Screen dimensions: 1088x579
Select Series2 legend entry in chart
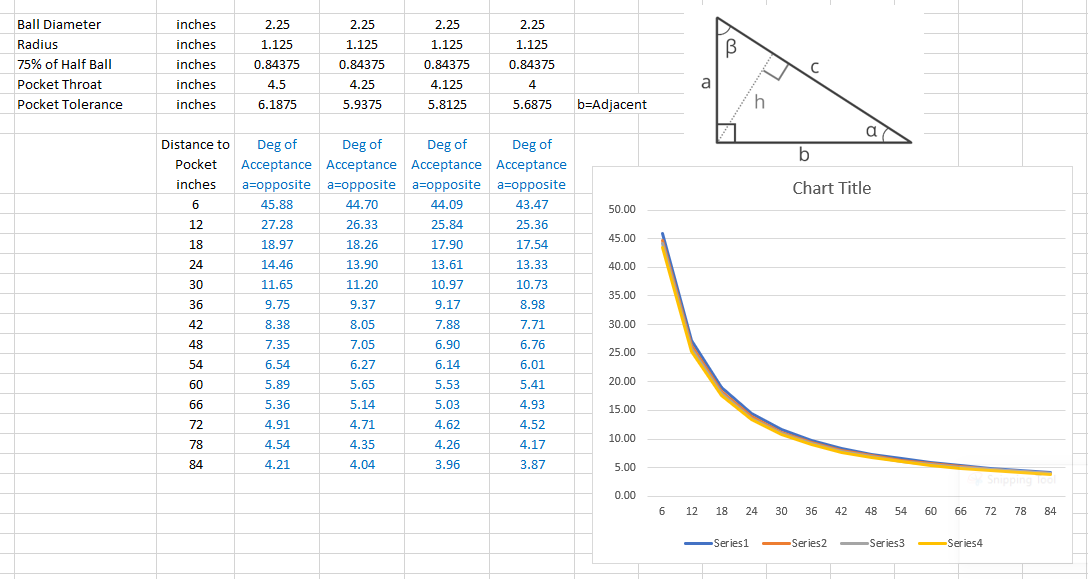[798, 543]
